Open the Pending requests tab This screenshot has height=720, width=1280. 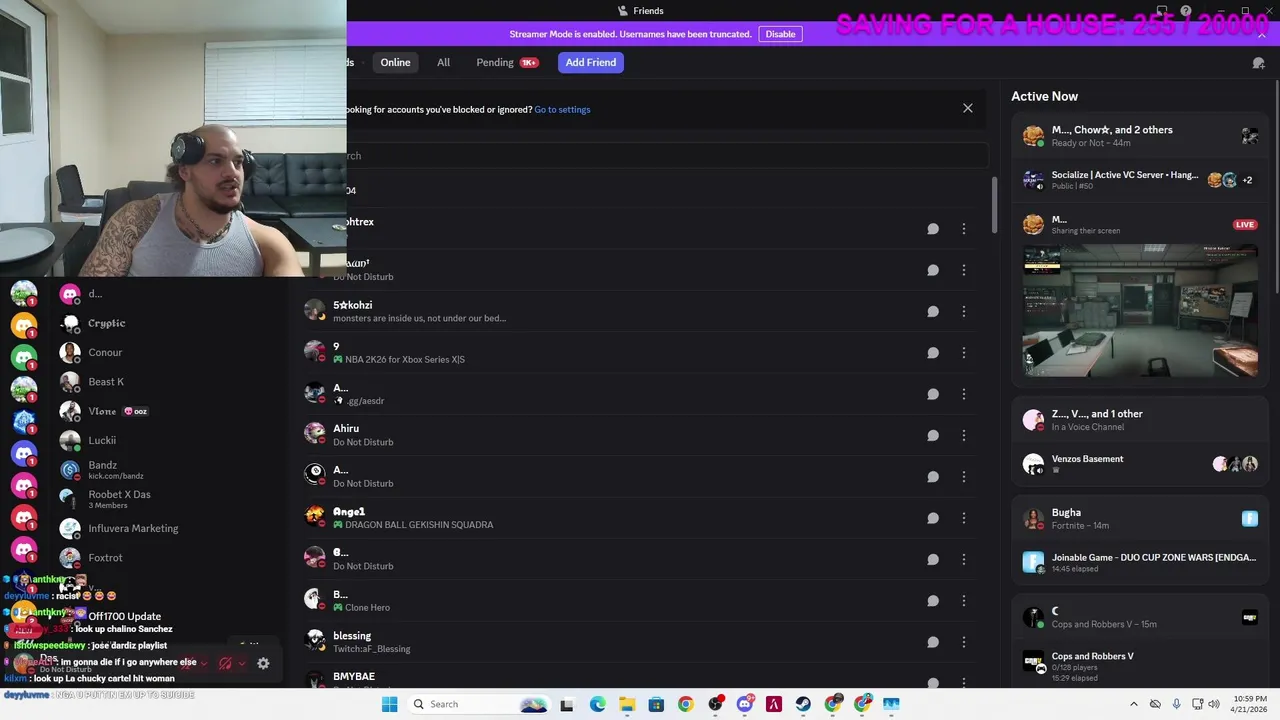click(x=507, y=62)
